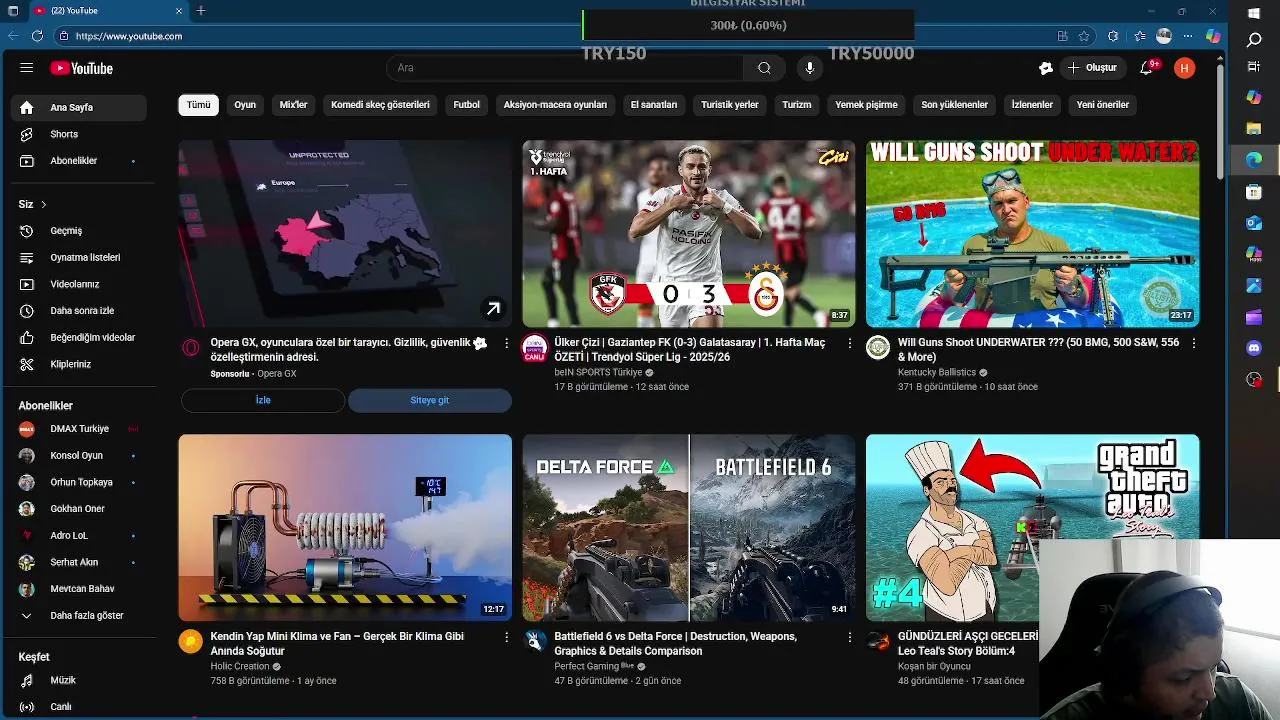This screenshot has height=720, width=1280.
Task: Open Microsoft Store from the taskbar
Action: point(1254,191)
